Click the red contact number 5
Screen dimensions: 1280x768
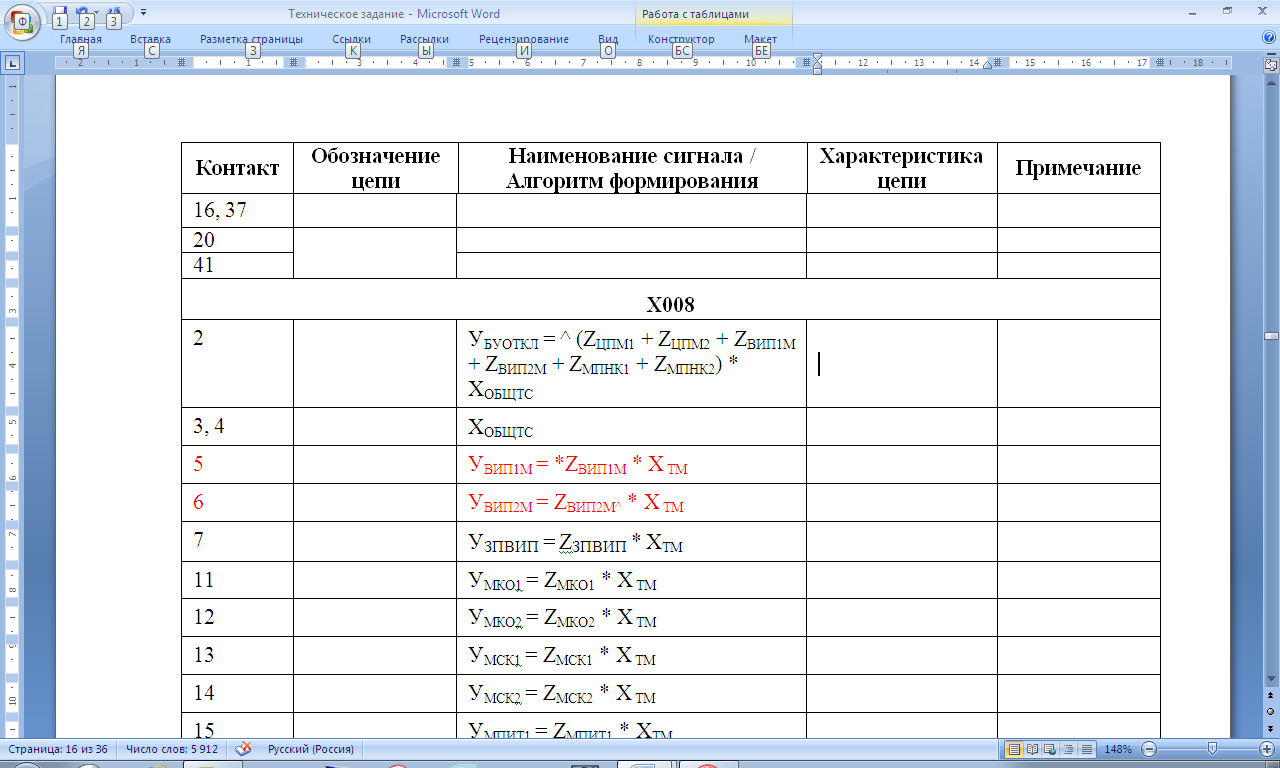(198, 463)
